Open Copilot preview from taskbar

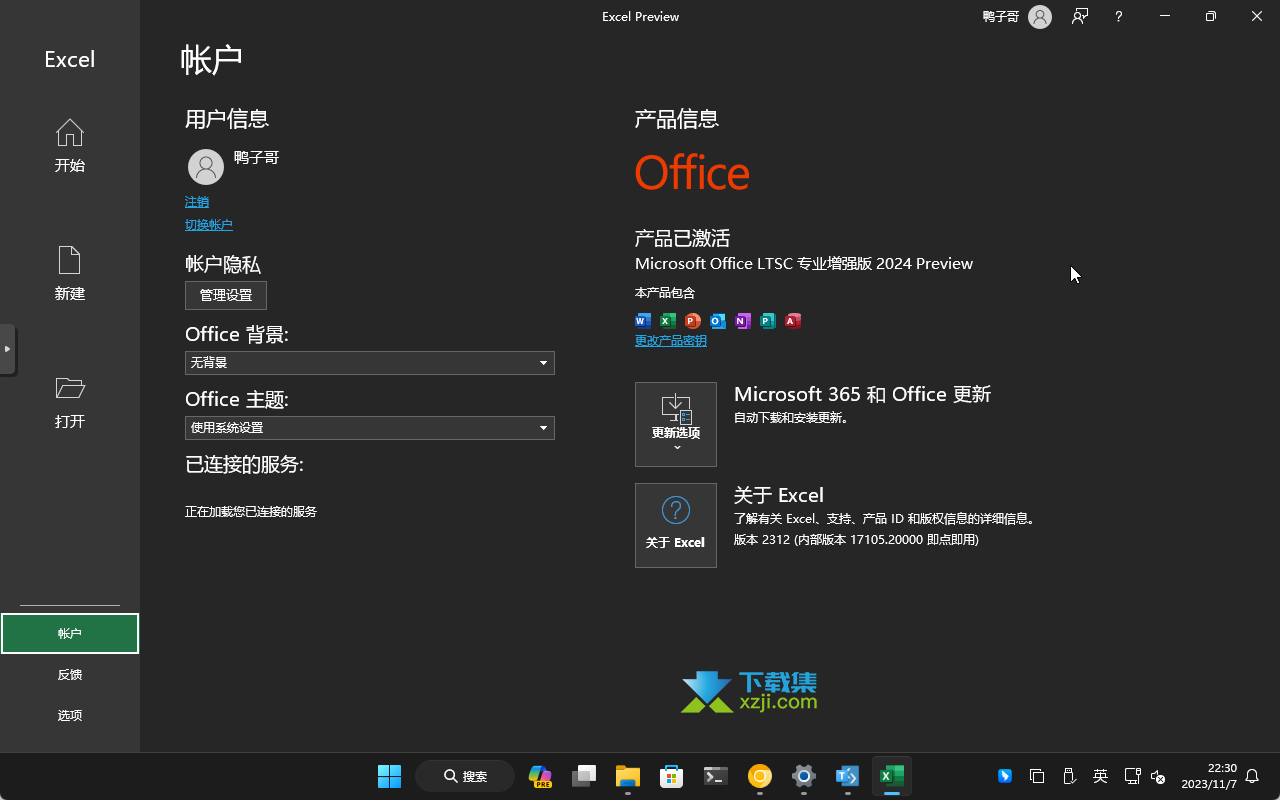pos(540,776)
